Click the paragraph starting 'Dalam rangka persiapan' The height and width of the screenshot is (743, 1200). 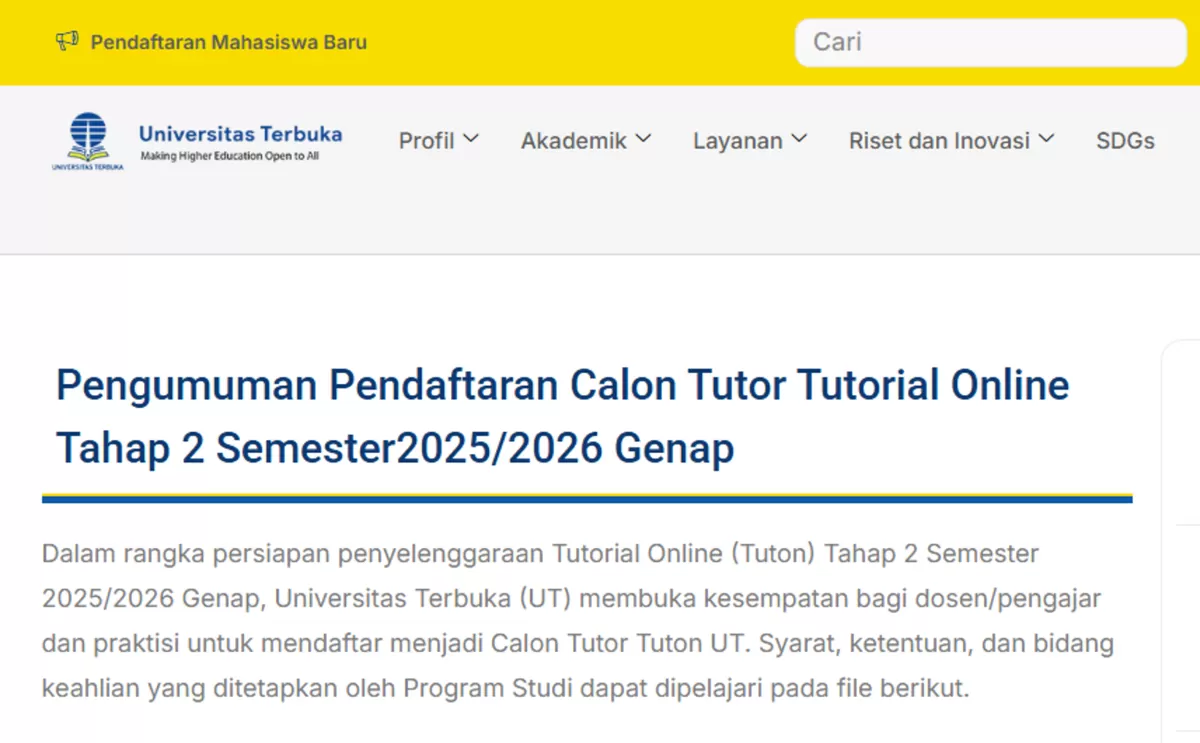578,621
